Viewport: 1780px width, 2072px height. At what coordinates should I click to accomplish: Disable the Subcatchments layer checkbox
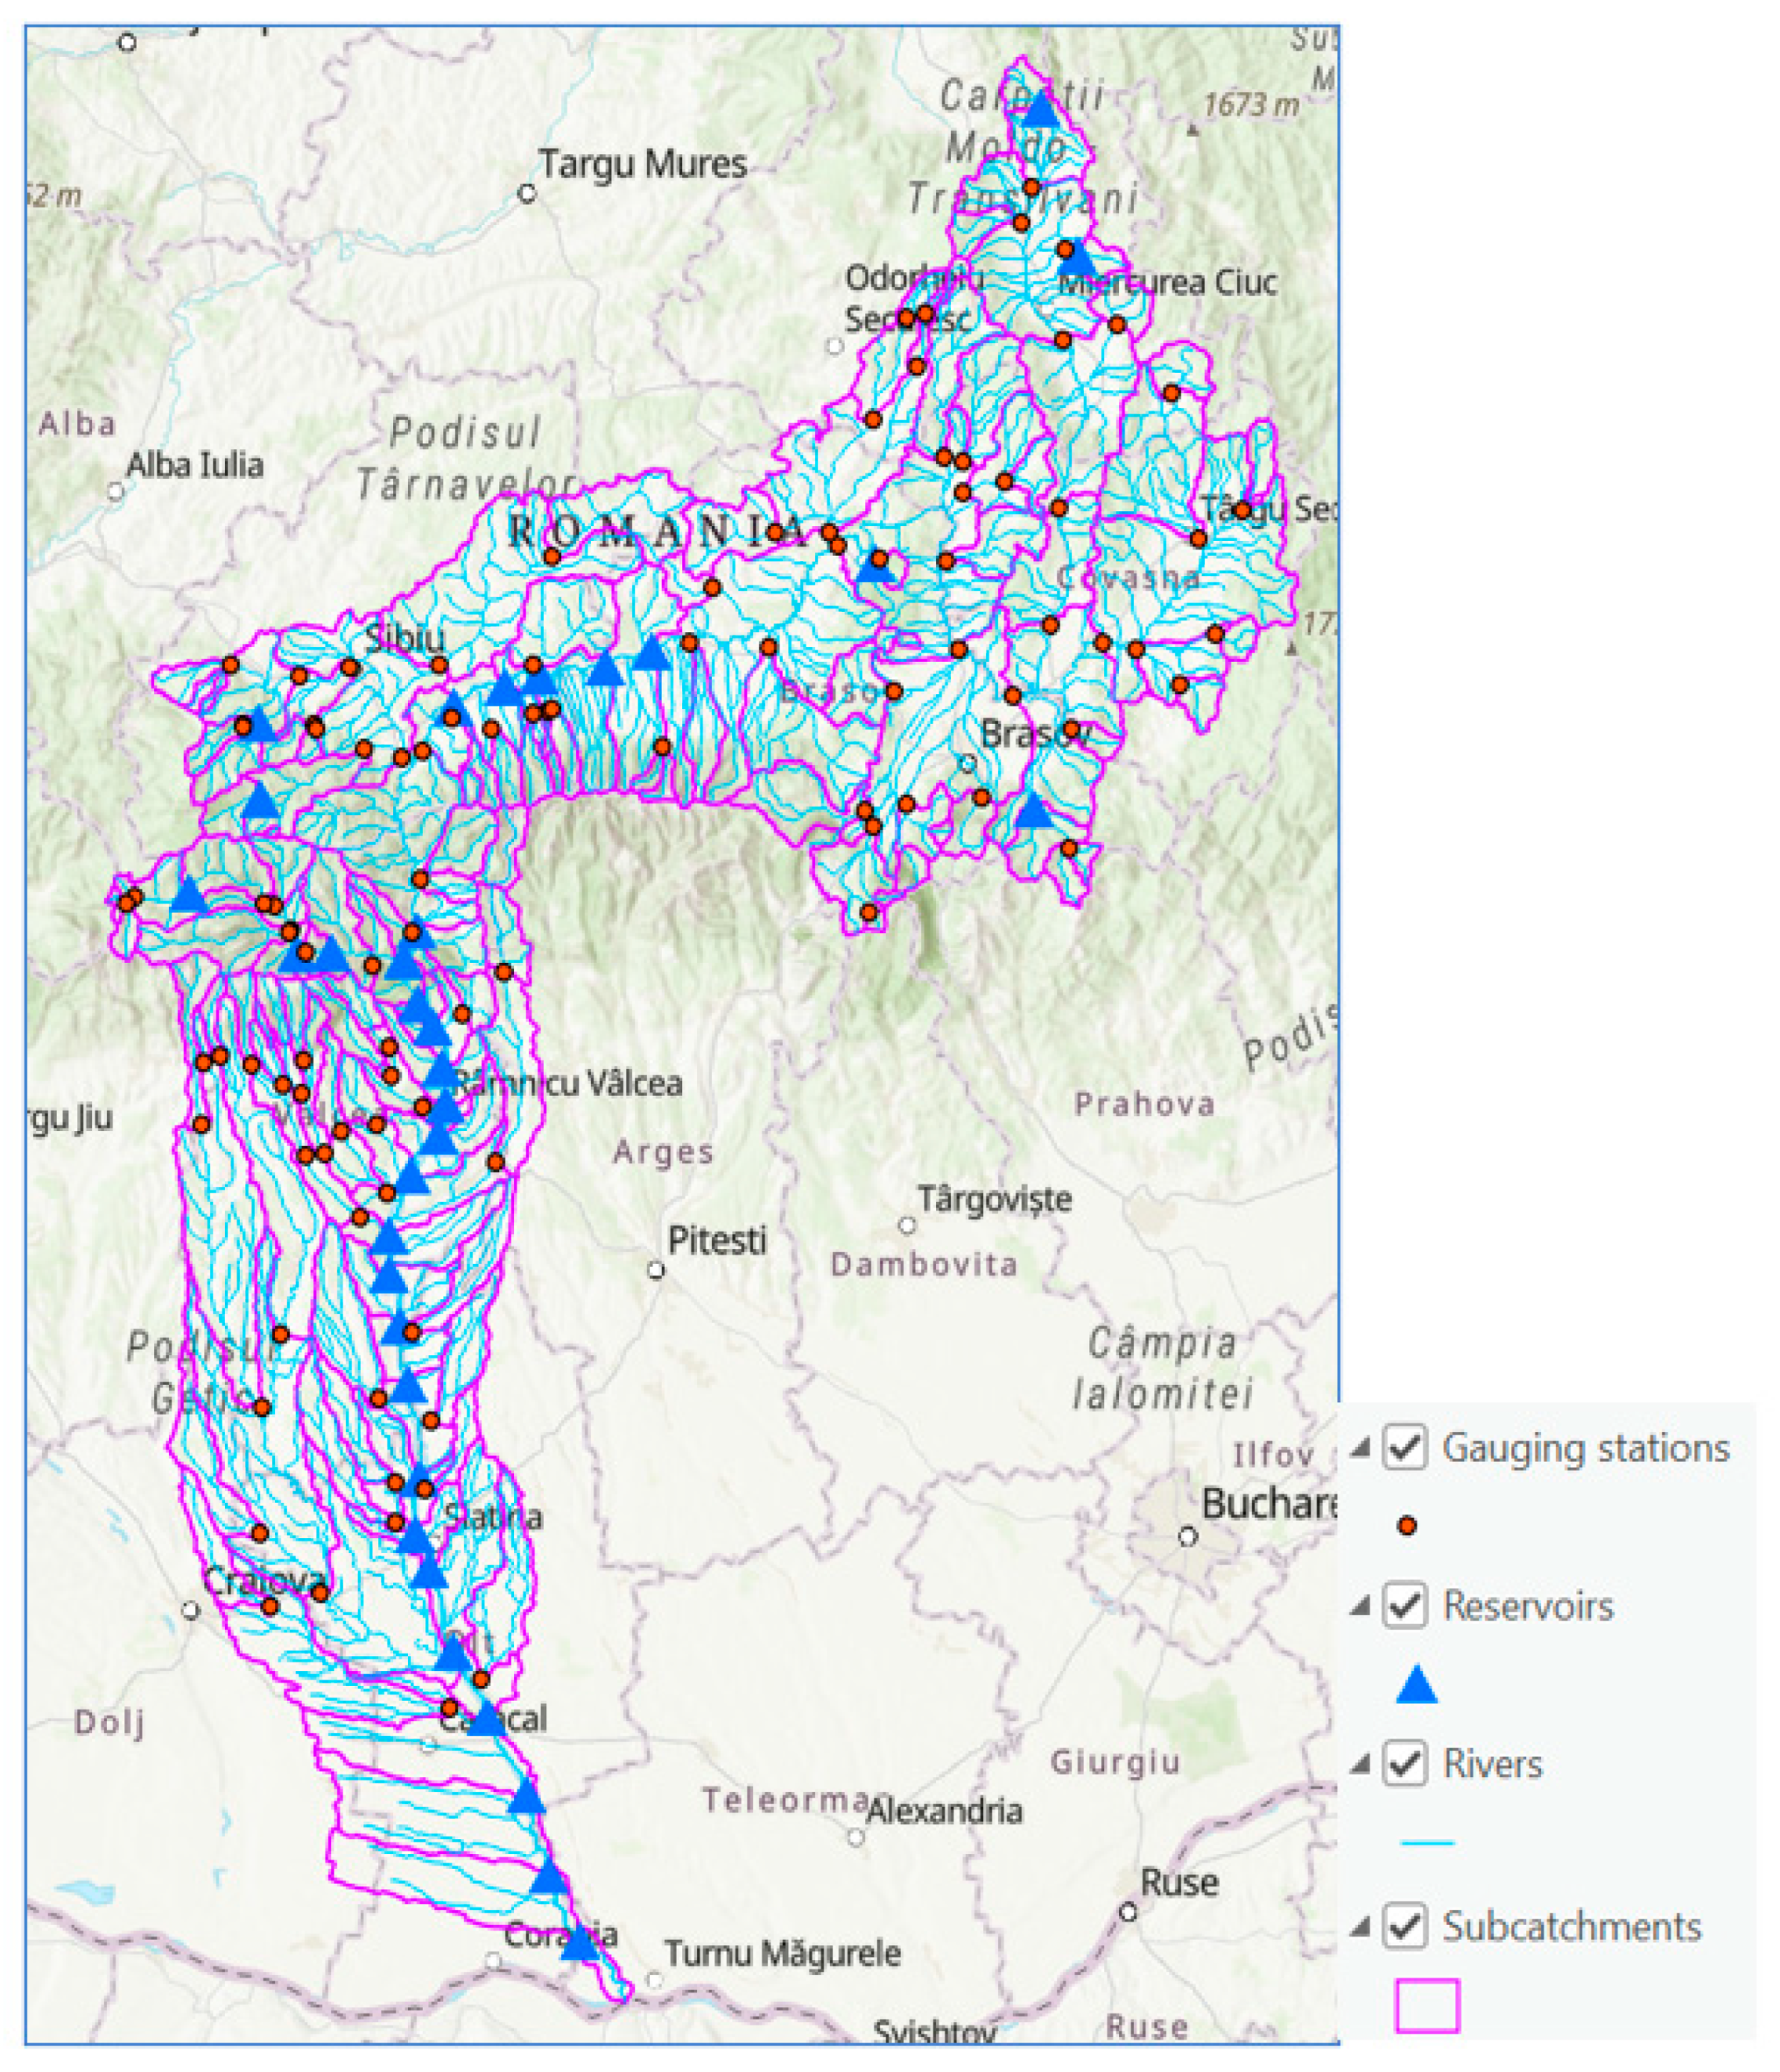pyautogui.click(x=1405, y=1926)
